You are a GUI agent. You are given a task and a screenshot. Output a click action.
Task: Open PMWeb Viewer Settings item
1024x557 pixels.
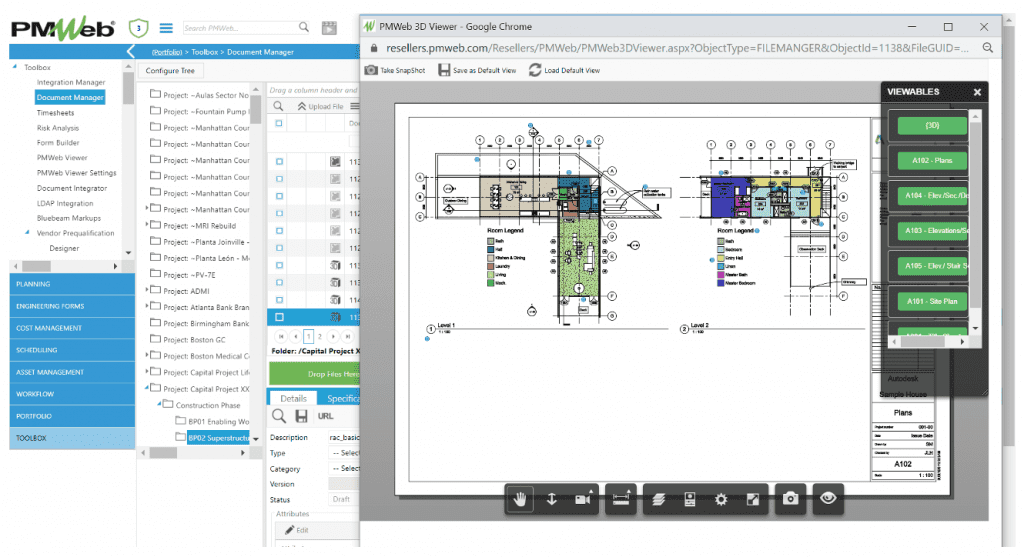click(76, 173)
